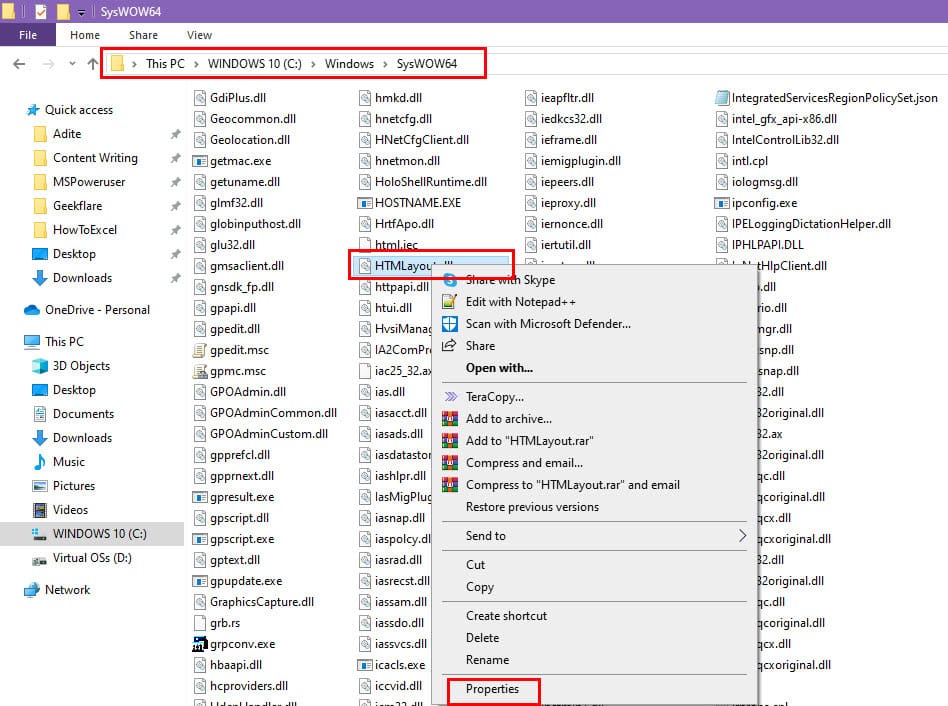Viewport: 948px width, 706px height.
Task: Open the Virtual OSs (D:) drive icon
Action: (39, 559)
